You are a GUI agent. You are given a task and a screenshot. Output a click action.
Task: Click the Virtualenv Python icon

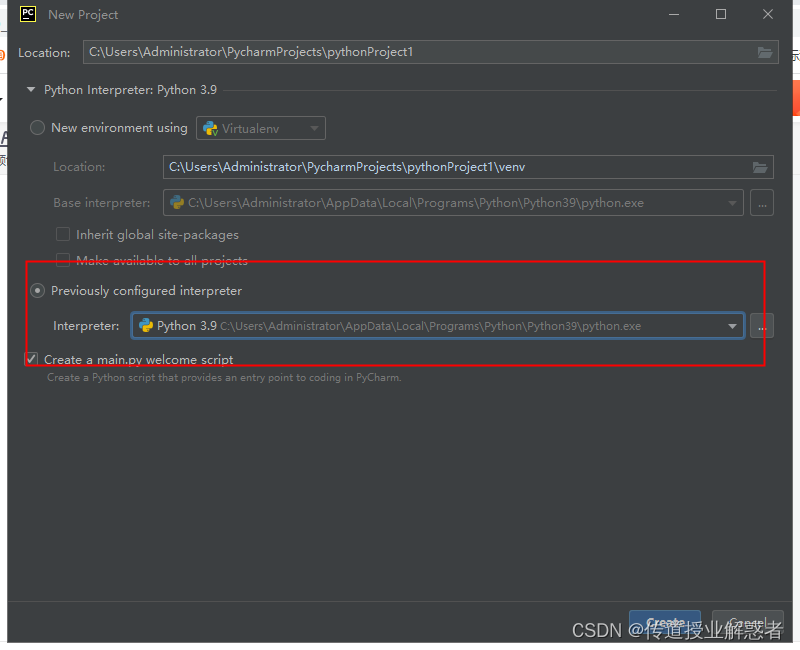pos(210,129)
